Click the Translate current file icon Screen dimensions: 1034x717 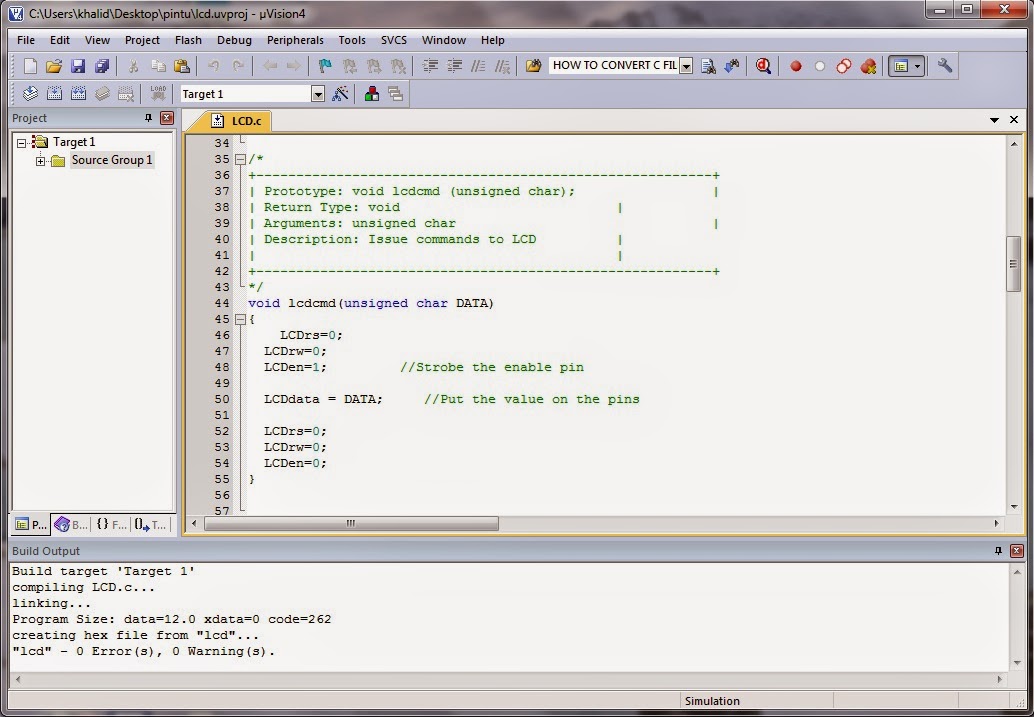coord(30,94)
